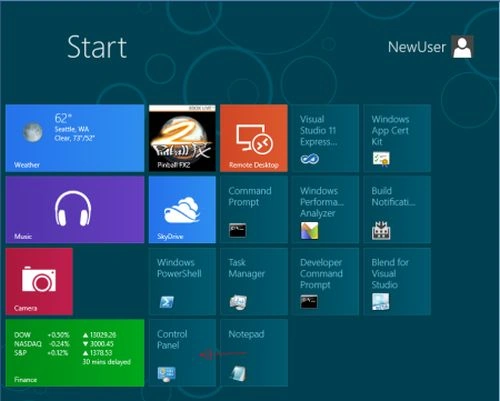Open Windows App Cert Kit tile

[397, 138]
